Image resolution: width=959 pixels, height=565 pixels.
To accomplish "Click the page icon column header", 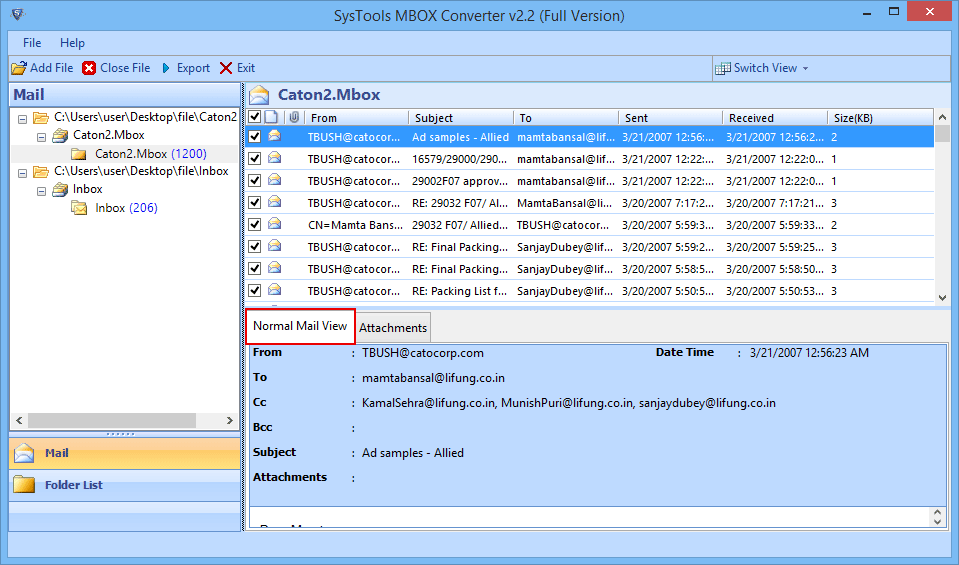I will 272,117.
